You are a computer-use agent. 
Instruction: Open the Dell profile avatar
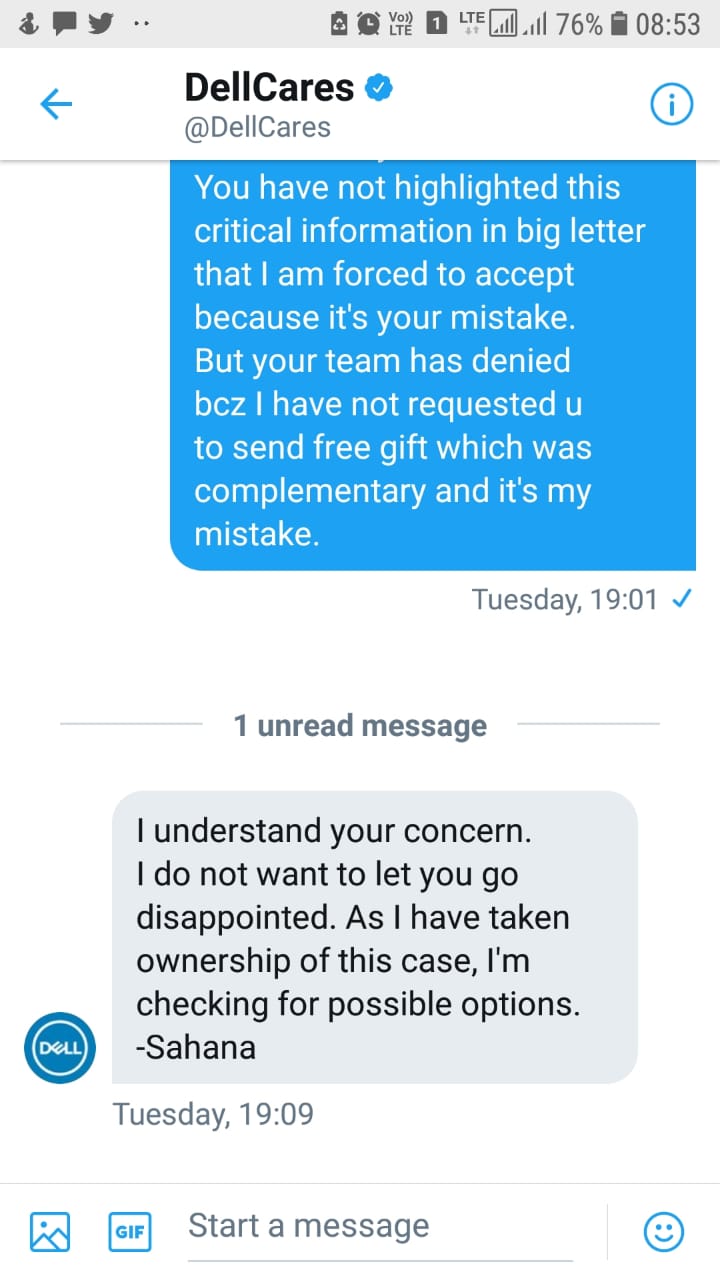click(59, 1047)
